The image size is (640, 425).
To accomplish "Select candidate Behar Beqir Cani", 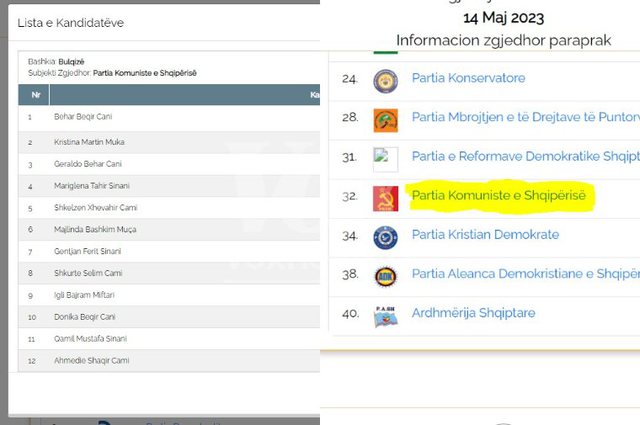I will point(83,117).
